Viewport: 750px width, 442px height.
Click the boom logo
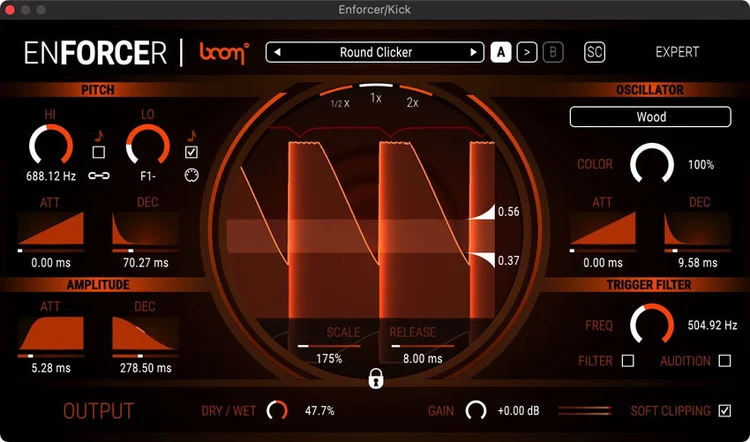pos(224,52)
